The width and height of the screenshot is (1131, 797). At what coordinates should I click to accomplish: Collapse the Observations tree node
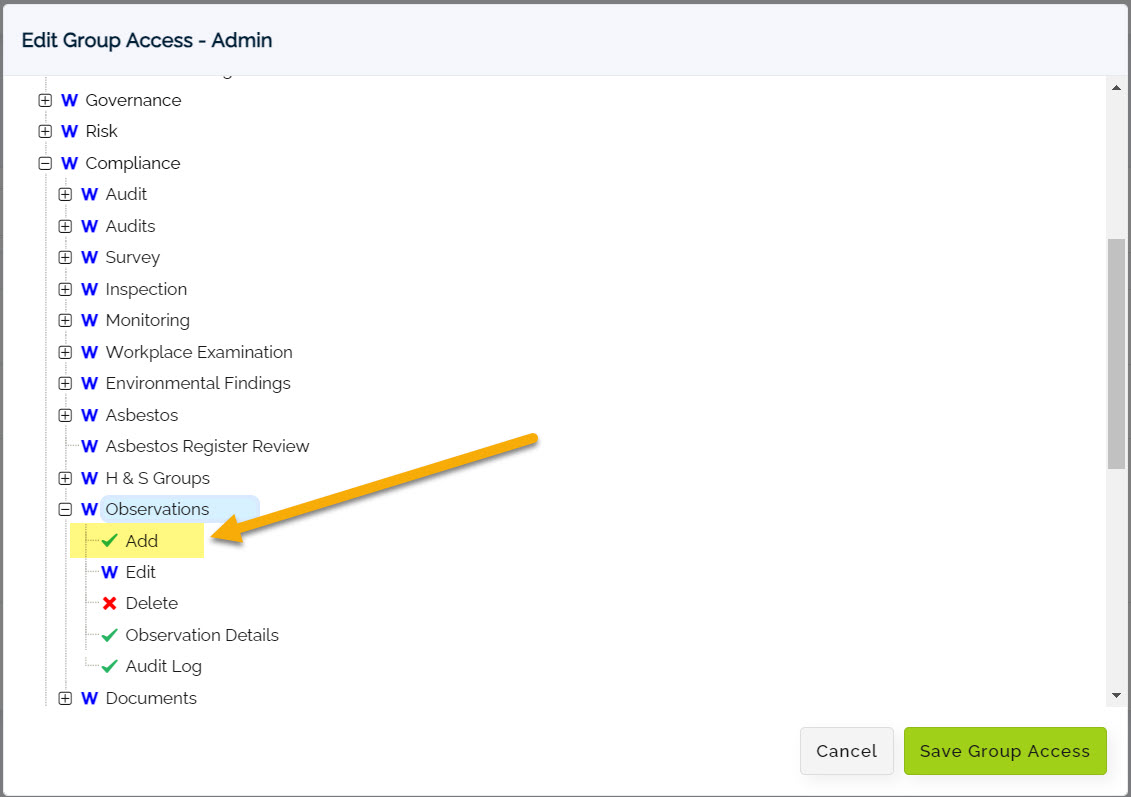pyautogui.click(x=65, y=510)
